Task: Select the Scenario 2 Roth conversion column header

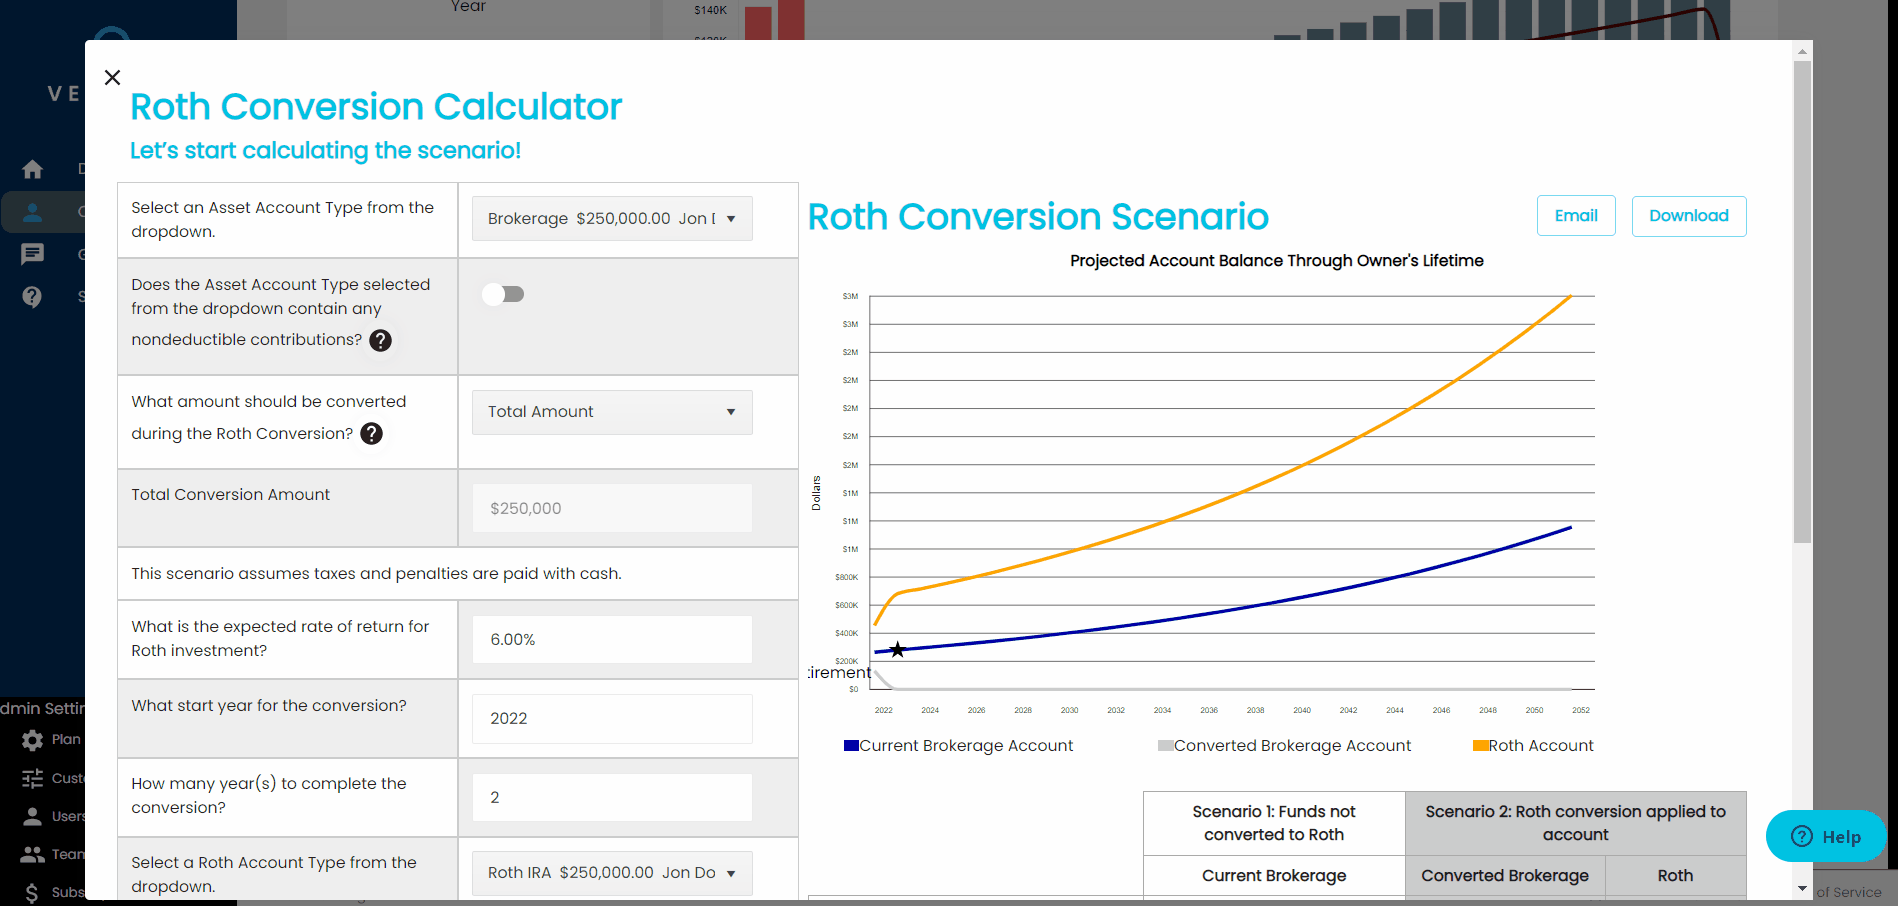Action: tap(1576, 822)
